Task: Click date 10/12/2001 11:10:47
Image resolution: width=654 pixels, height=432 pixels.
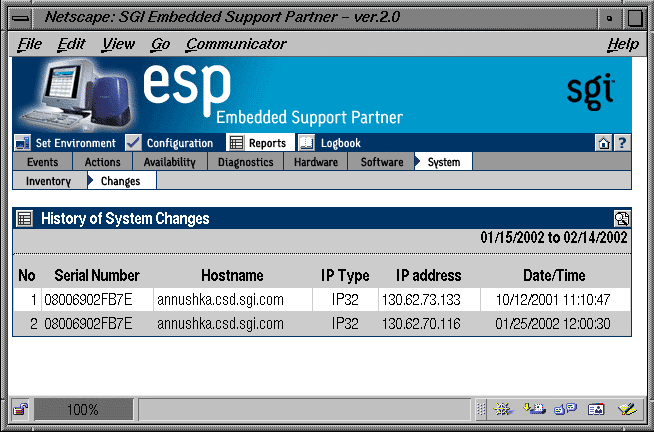Action: click(x=553, y=299)
